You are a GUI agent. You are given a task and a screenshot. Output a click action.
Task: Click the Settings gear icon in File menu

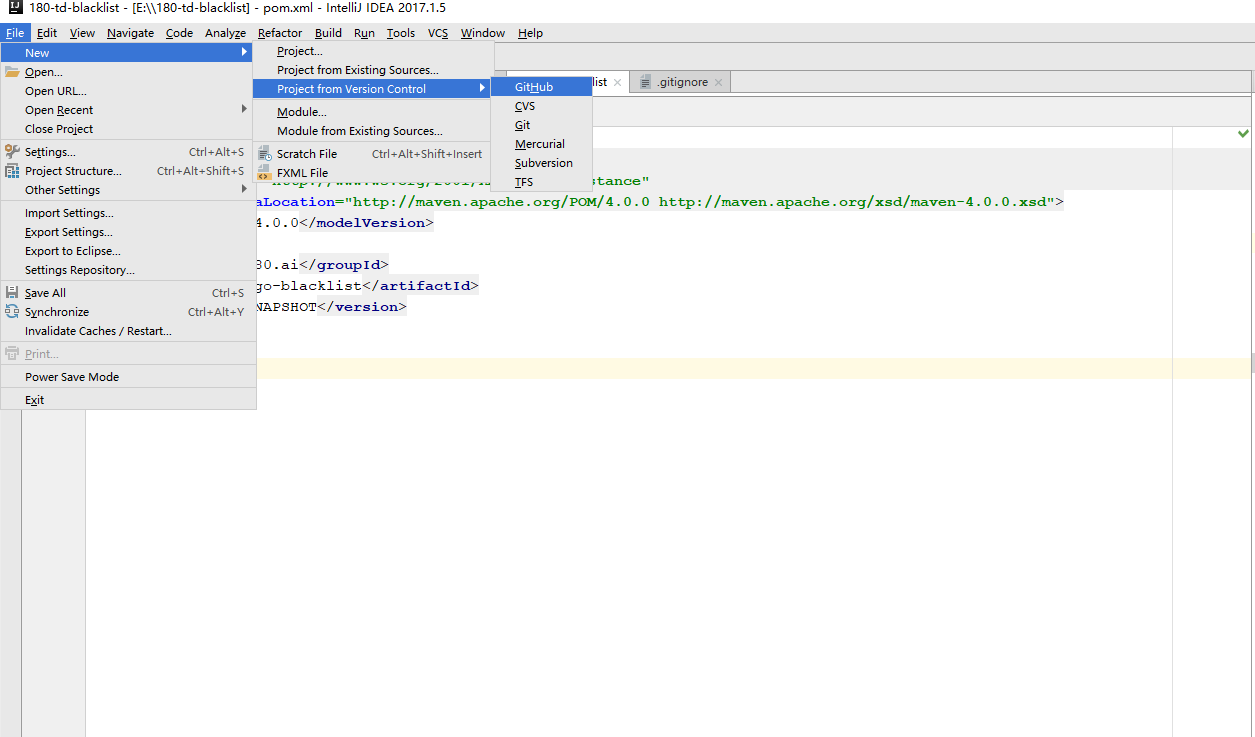coord(10,152)
